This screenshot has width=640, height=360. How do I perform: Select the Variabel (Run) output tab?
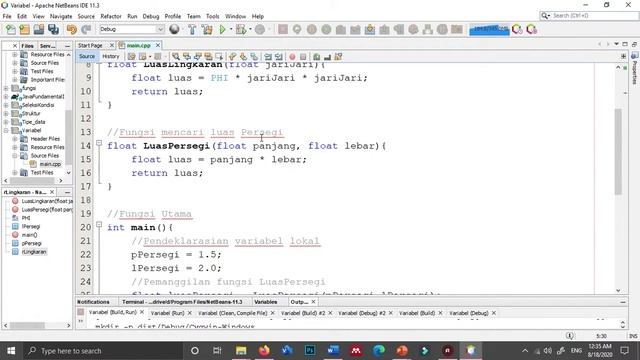coord(167,313)
